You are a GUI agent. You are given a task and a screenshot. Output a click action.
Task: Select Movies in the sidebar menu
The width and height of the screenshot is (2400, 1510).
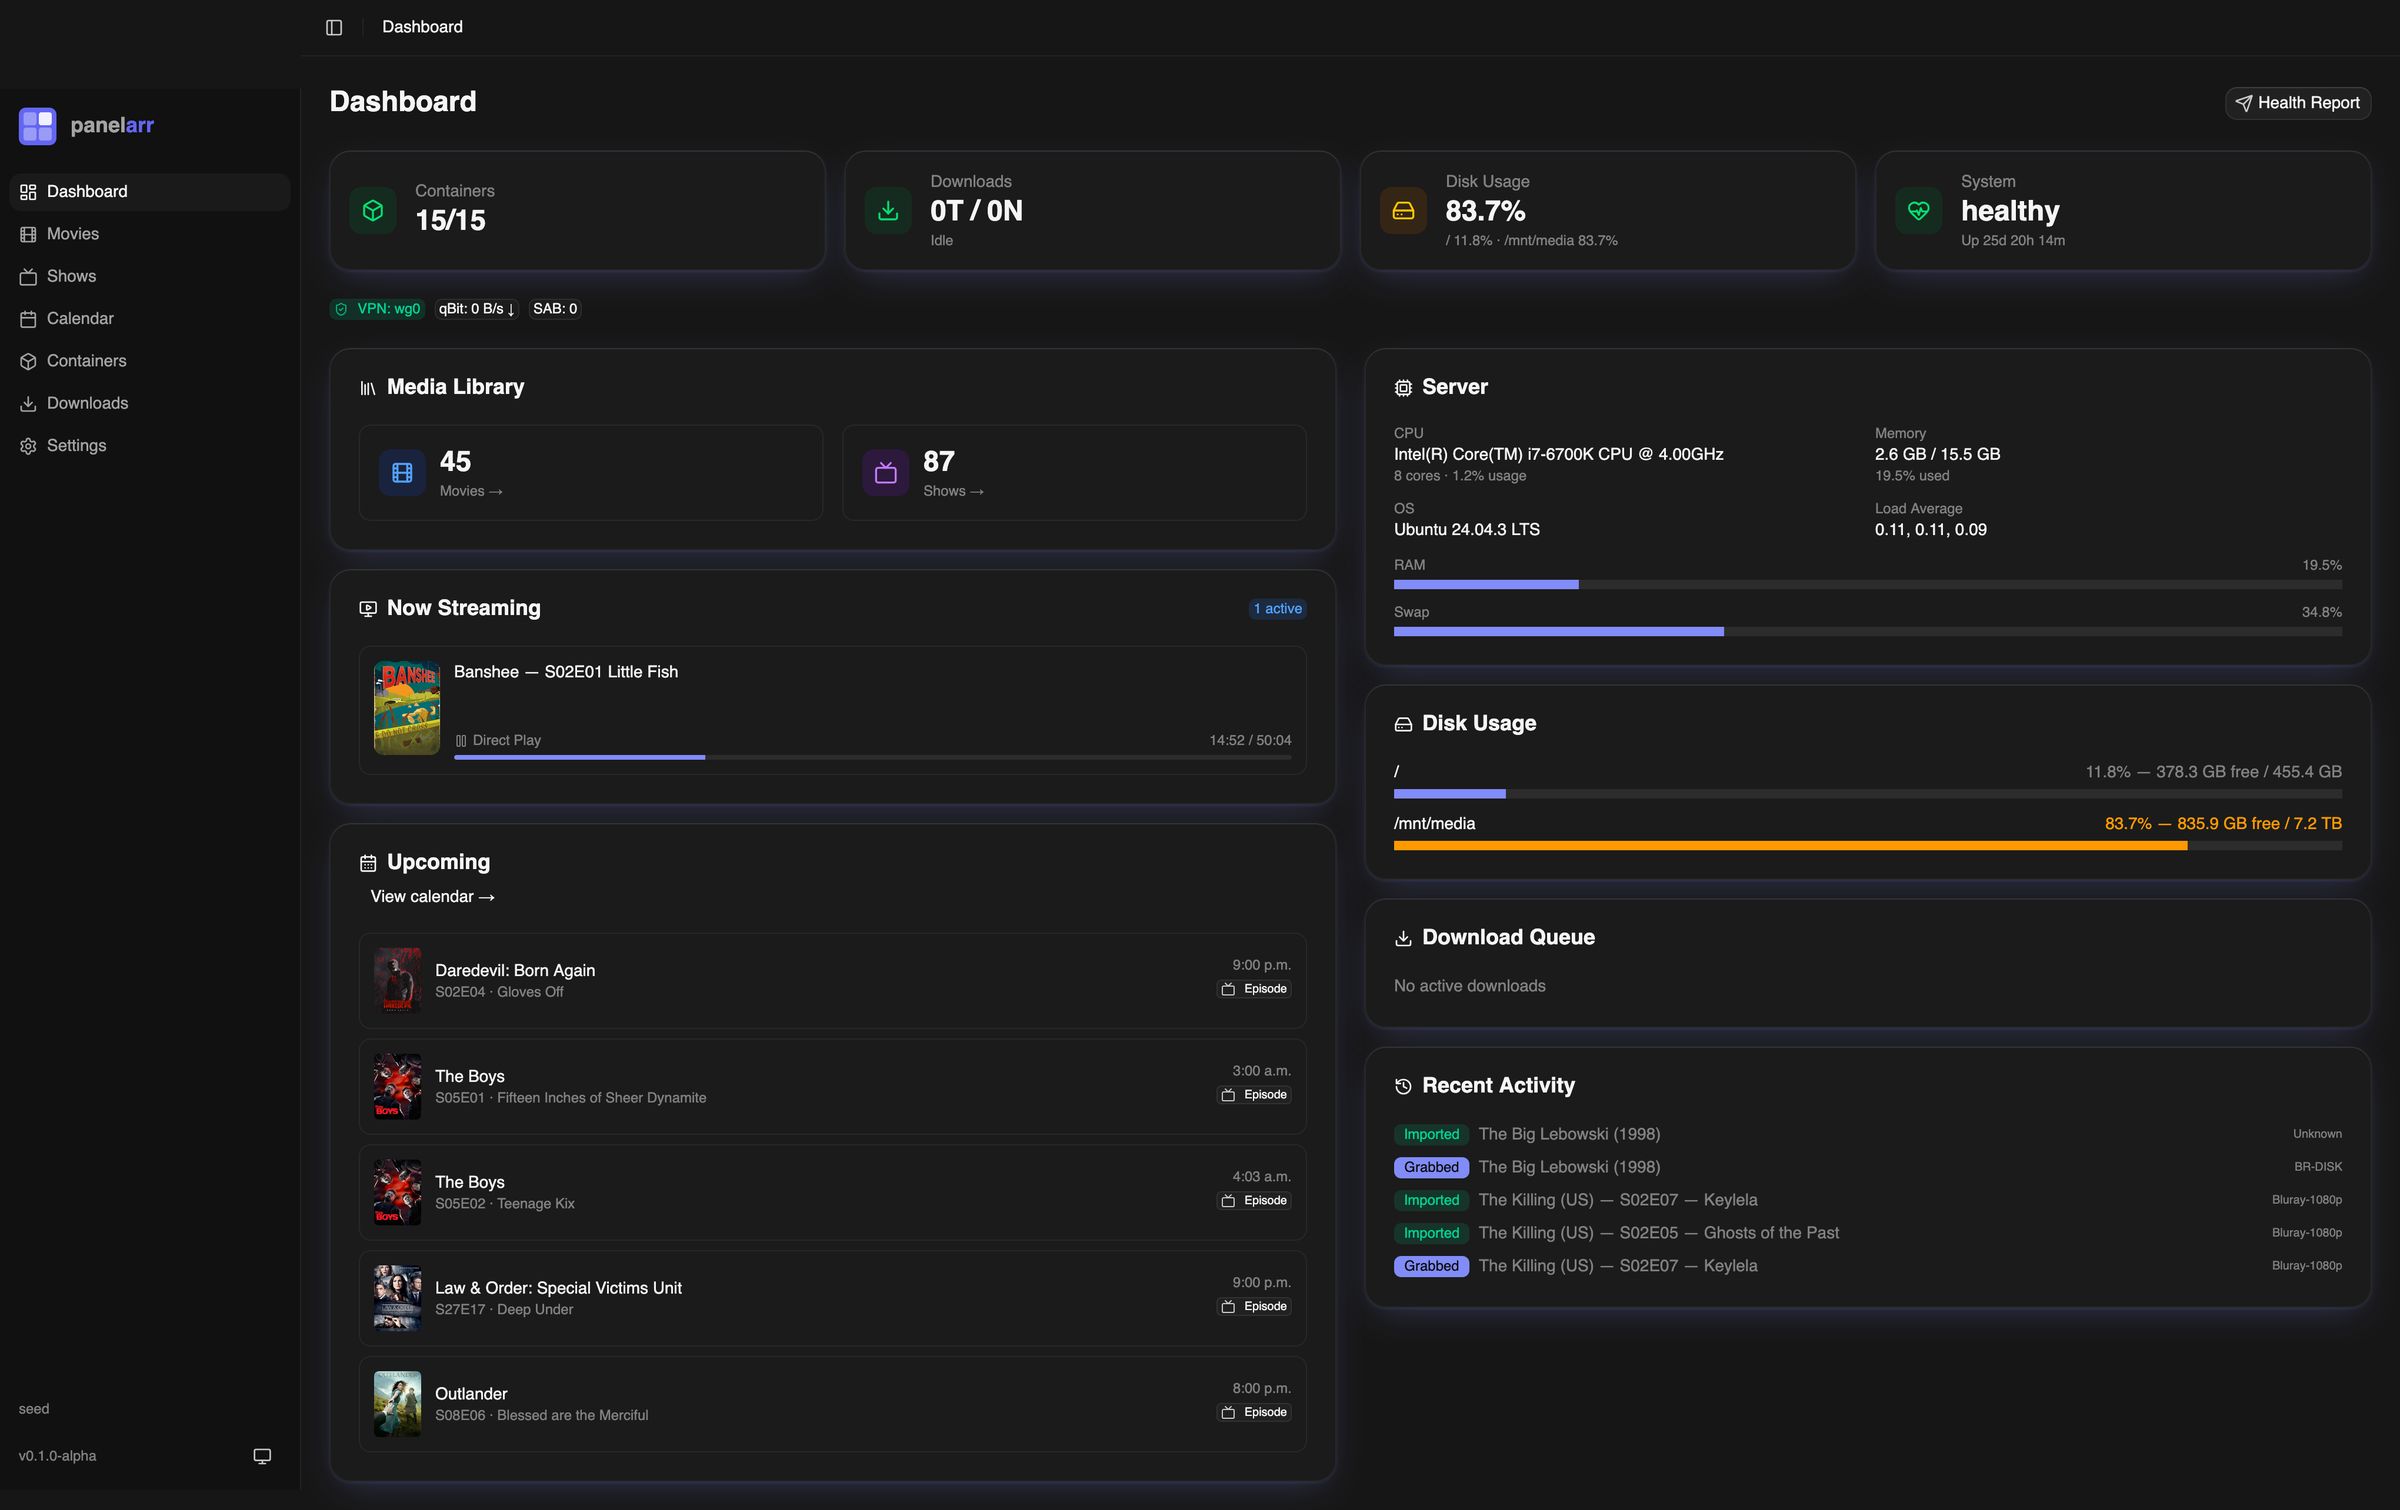[72, 233]
